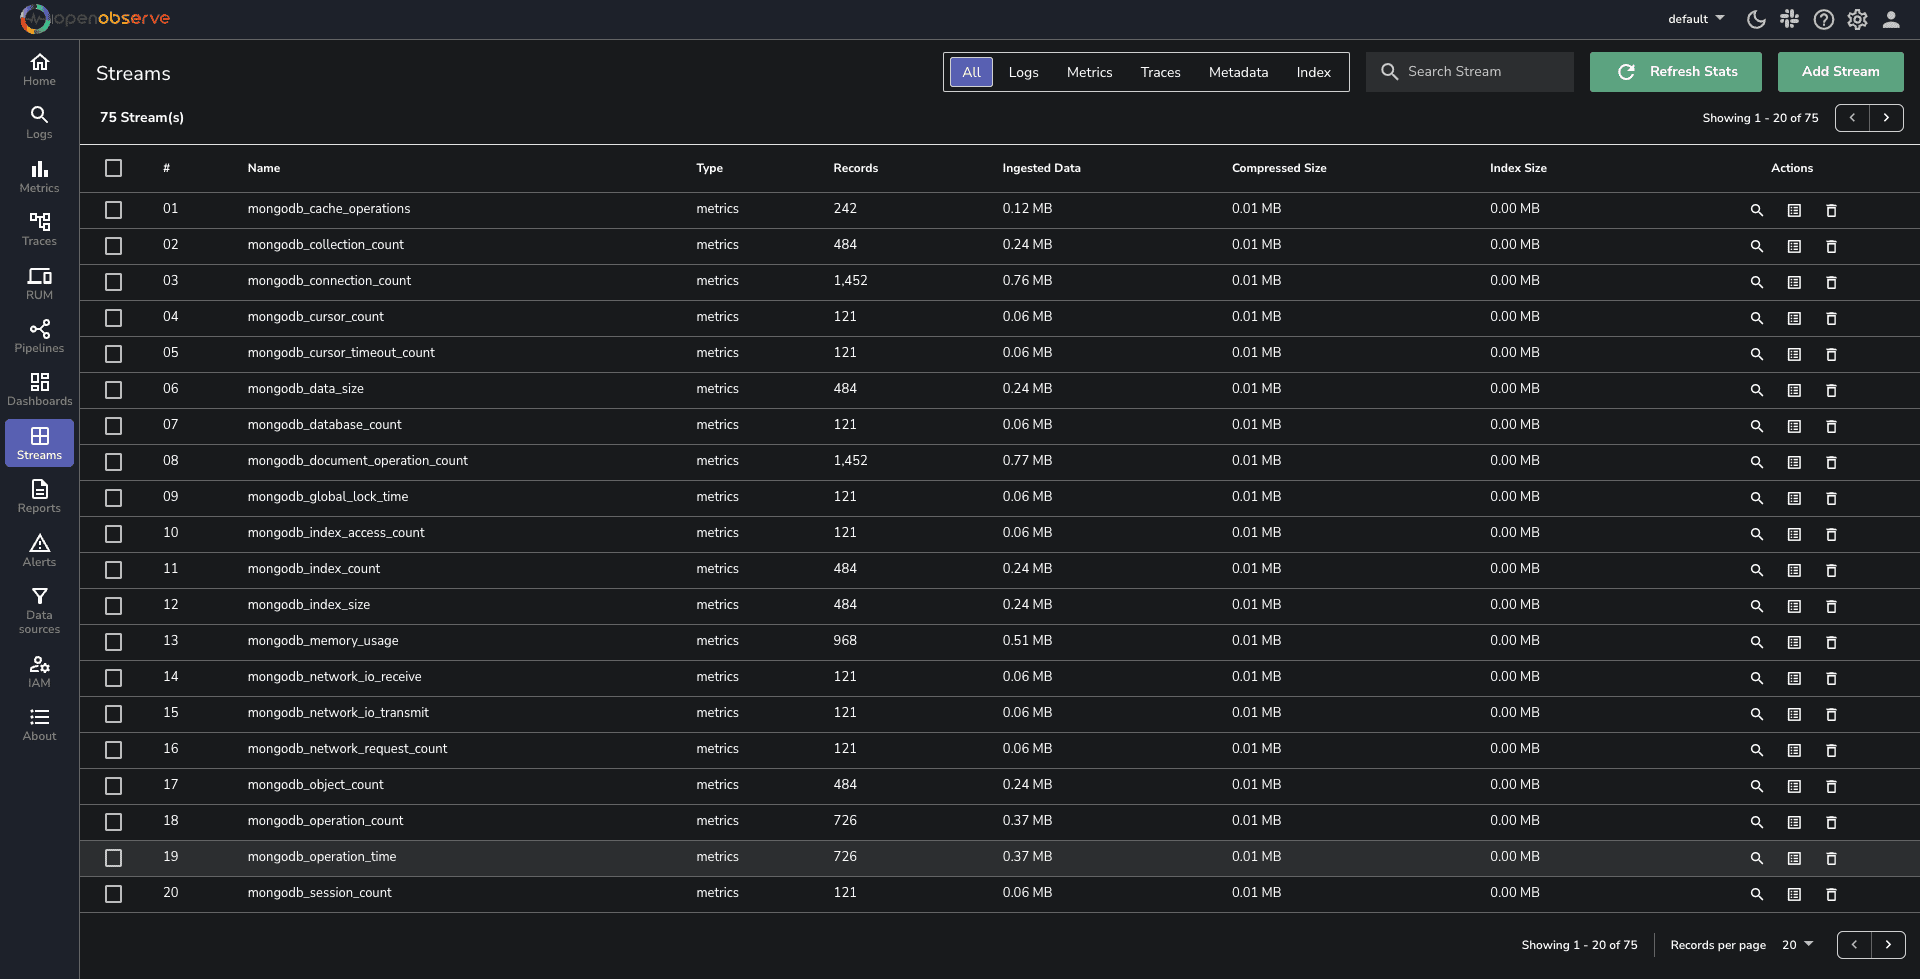
Task: Tick the checkbox for mongodb_index_size
Action: 114,606
